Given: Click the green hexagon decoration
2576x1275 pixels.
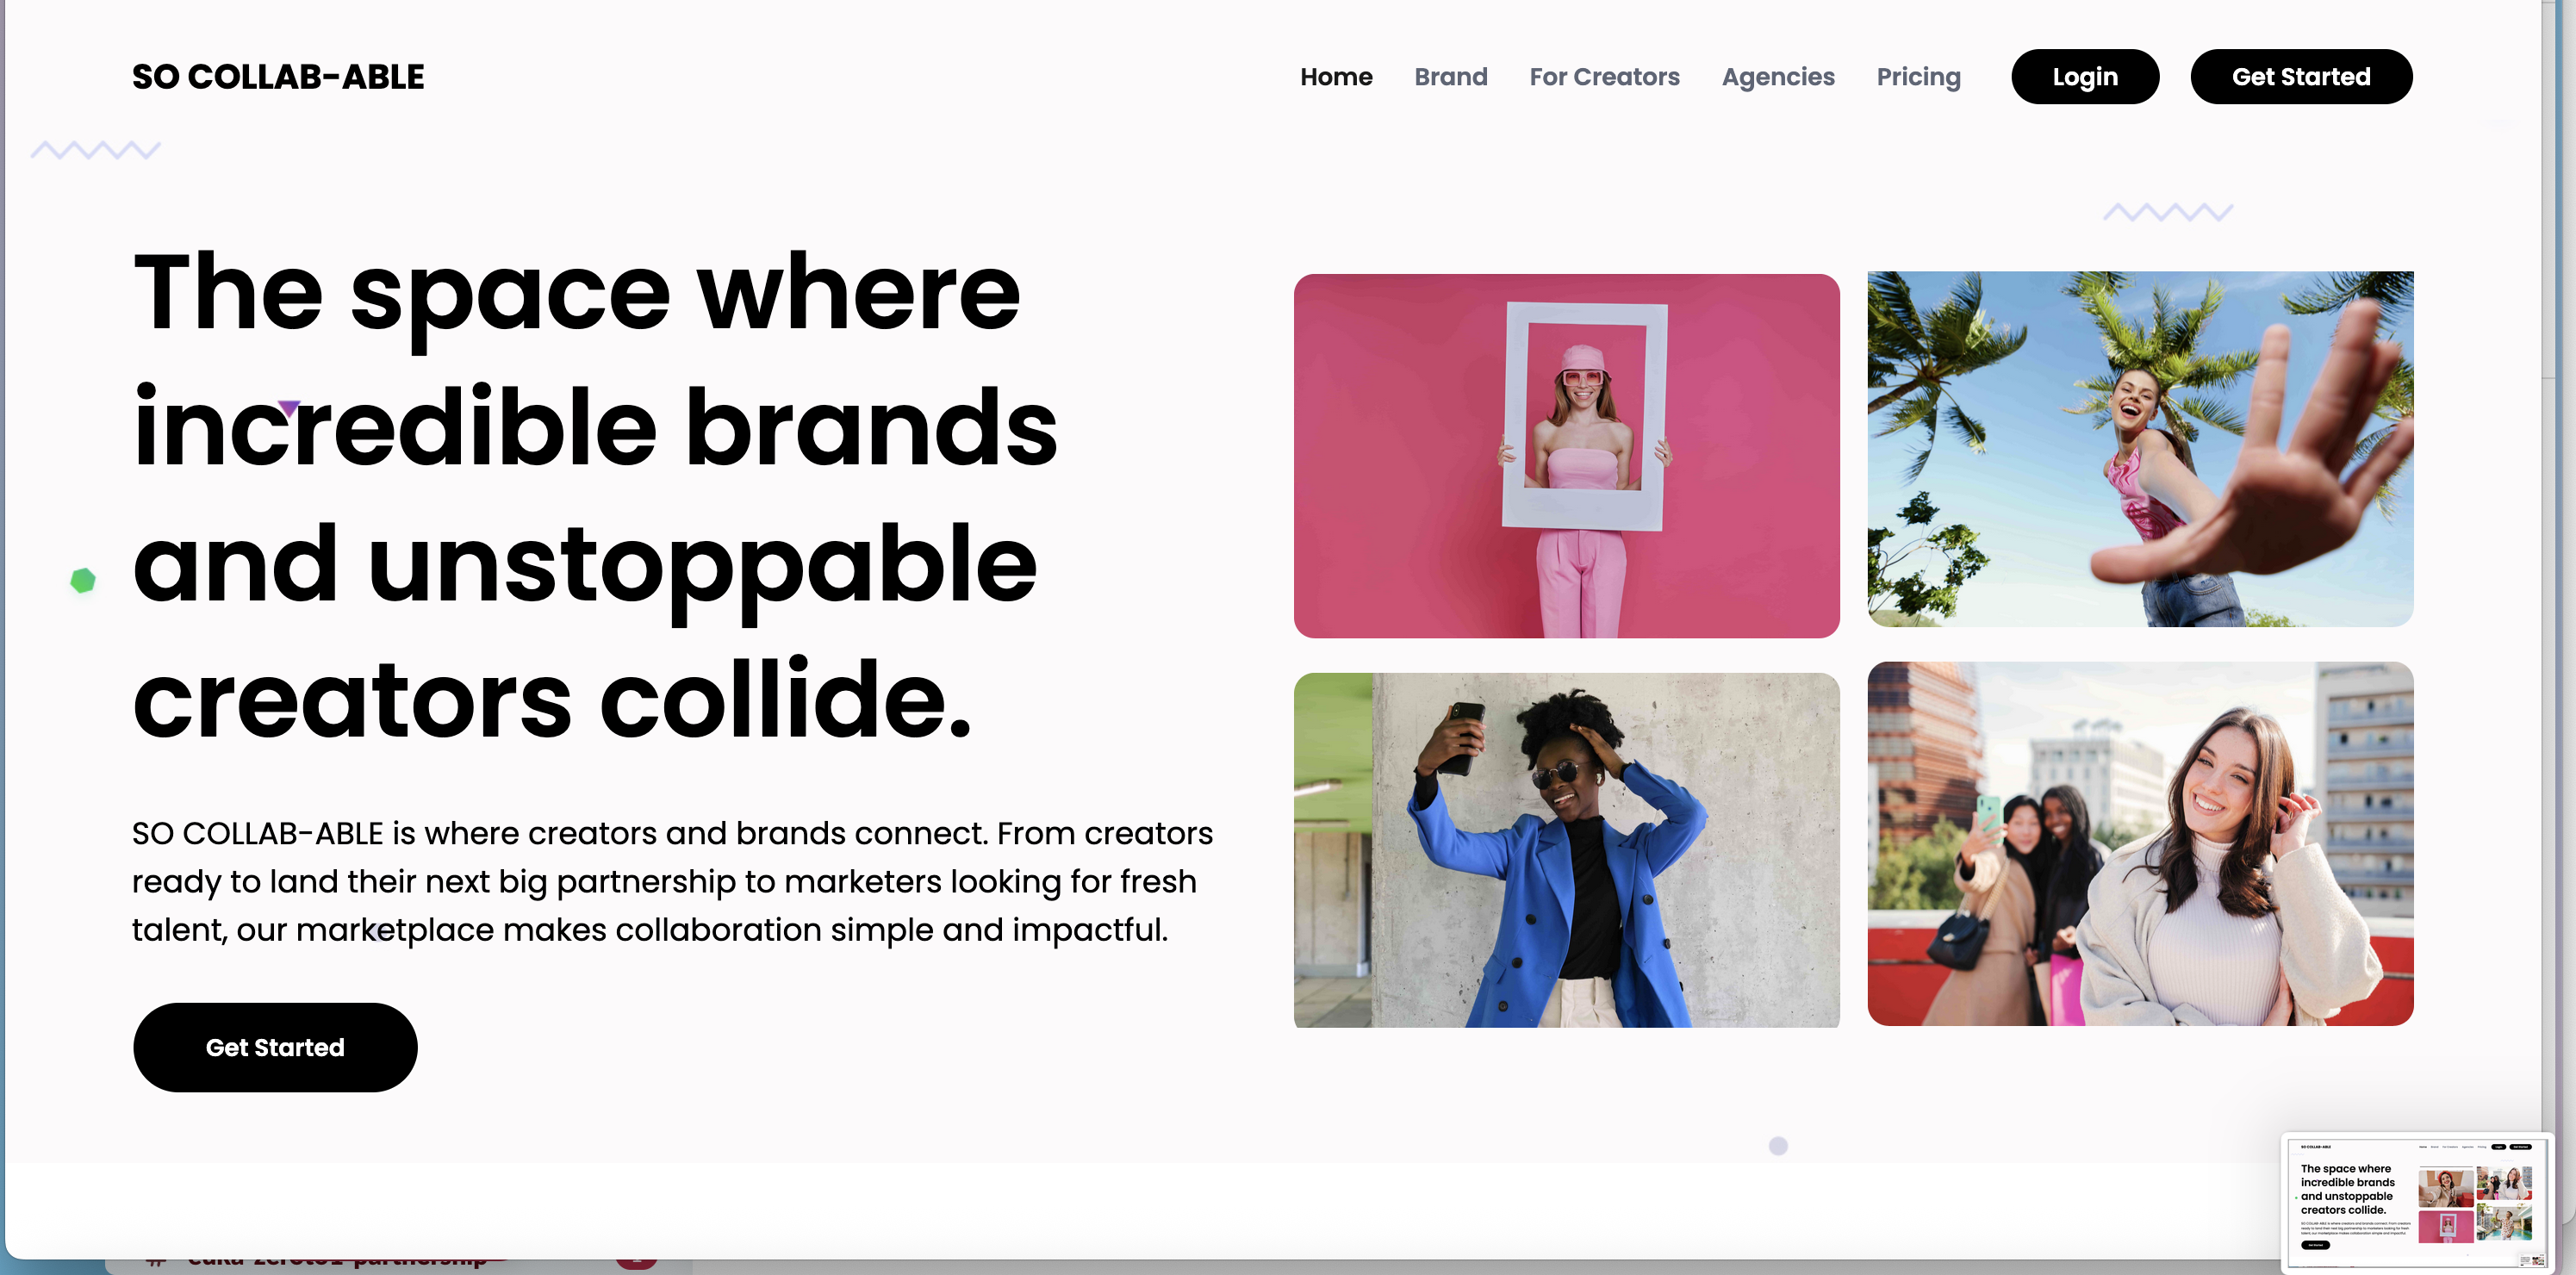Looking at the screenshot, I should 83,580.
